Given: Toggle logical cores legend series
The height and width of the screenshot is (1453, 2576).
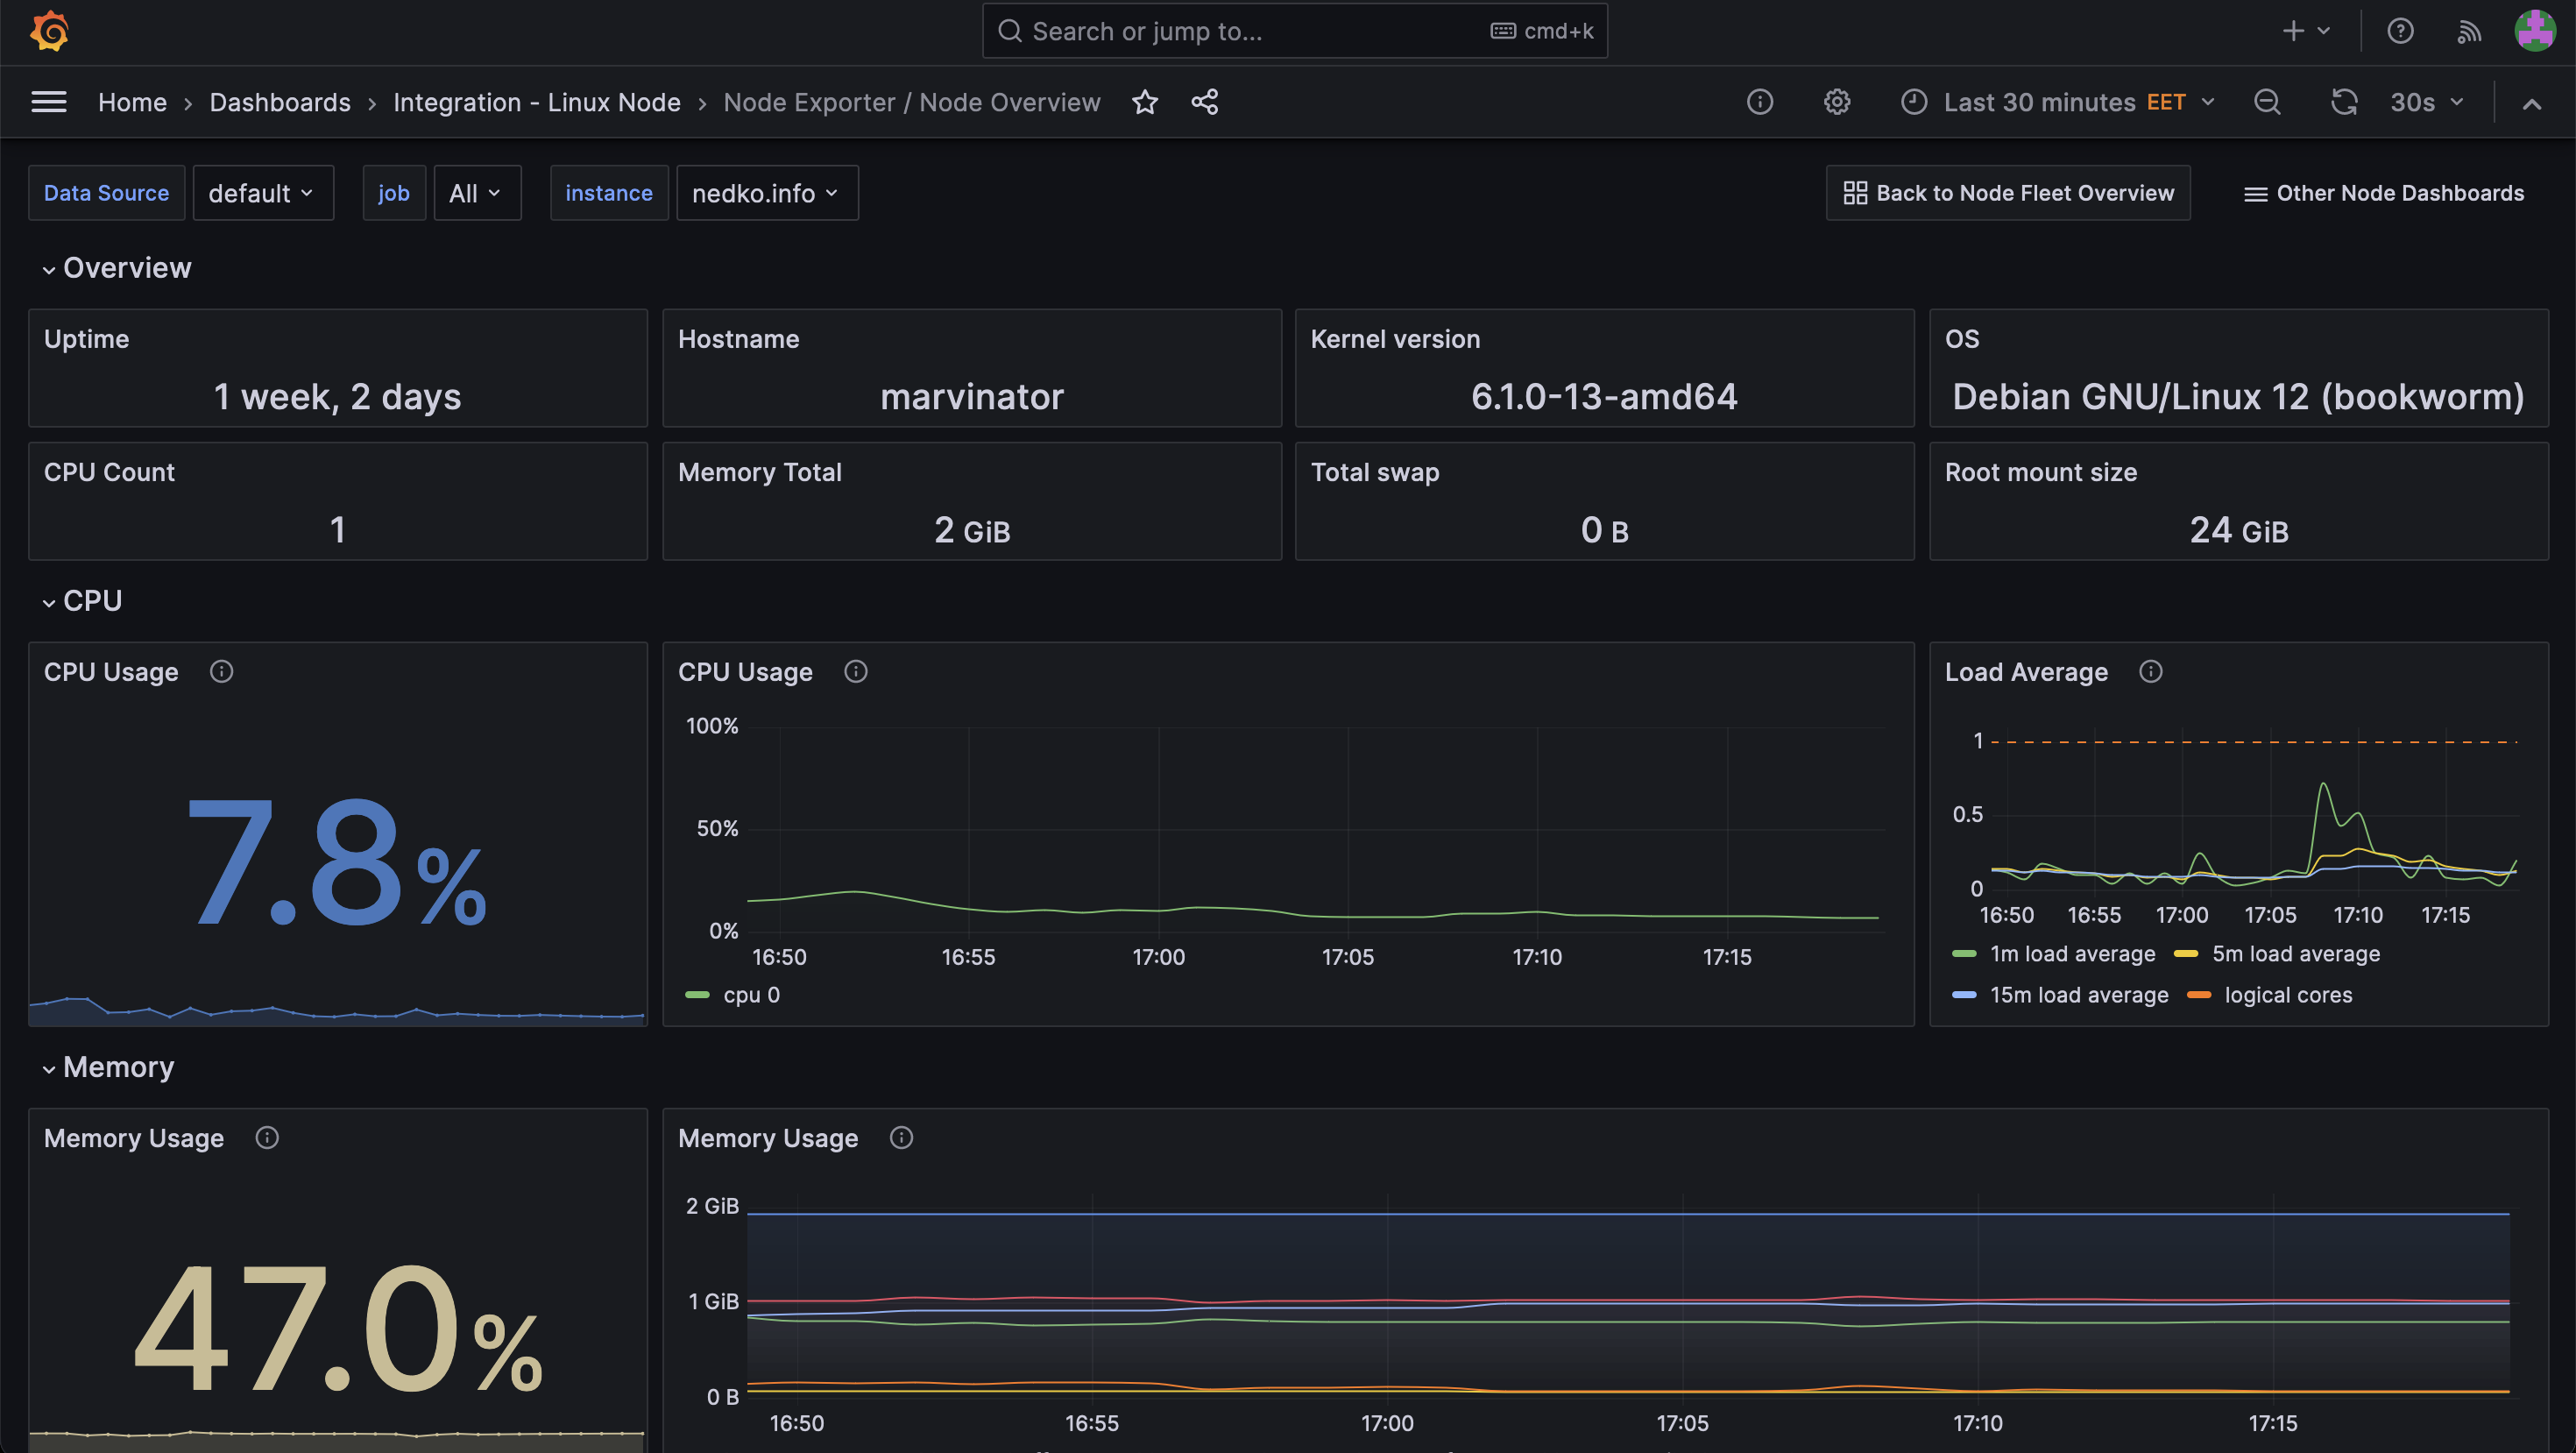Looking at the screenshot, I should [2288, 995].
